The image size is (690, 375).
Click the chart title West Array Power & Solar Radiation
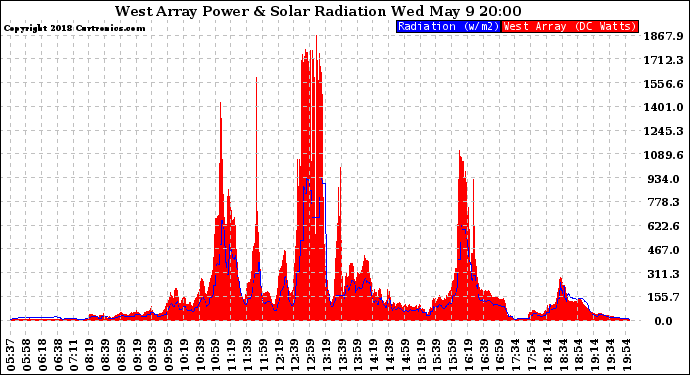point(250,11)
